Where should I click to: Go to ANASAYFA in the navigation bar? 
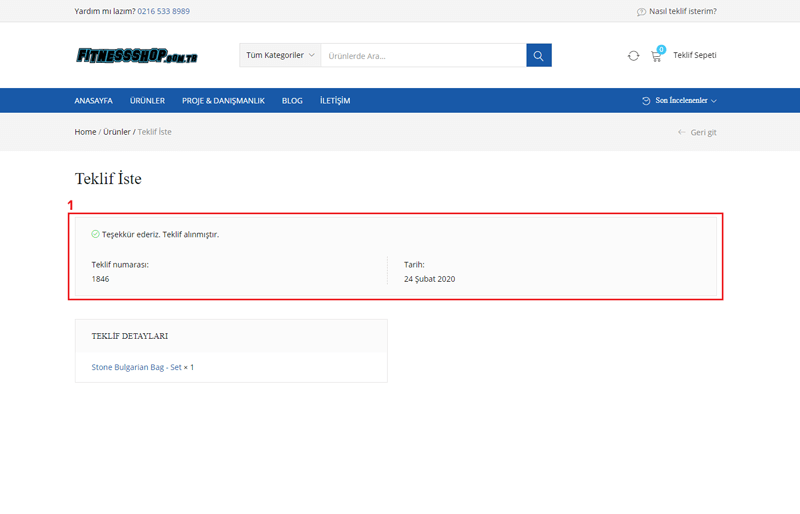coord(93,101)
